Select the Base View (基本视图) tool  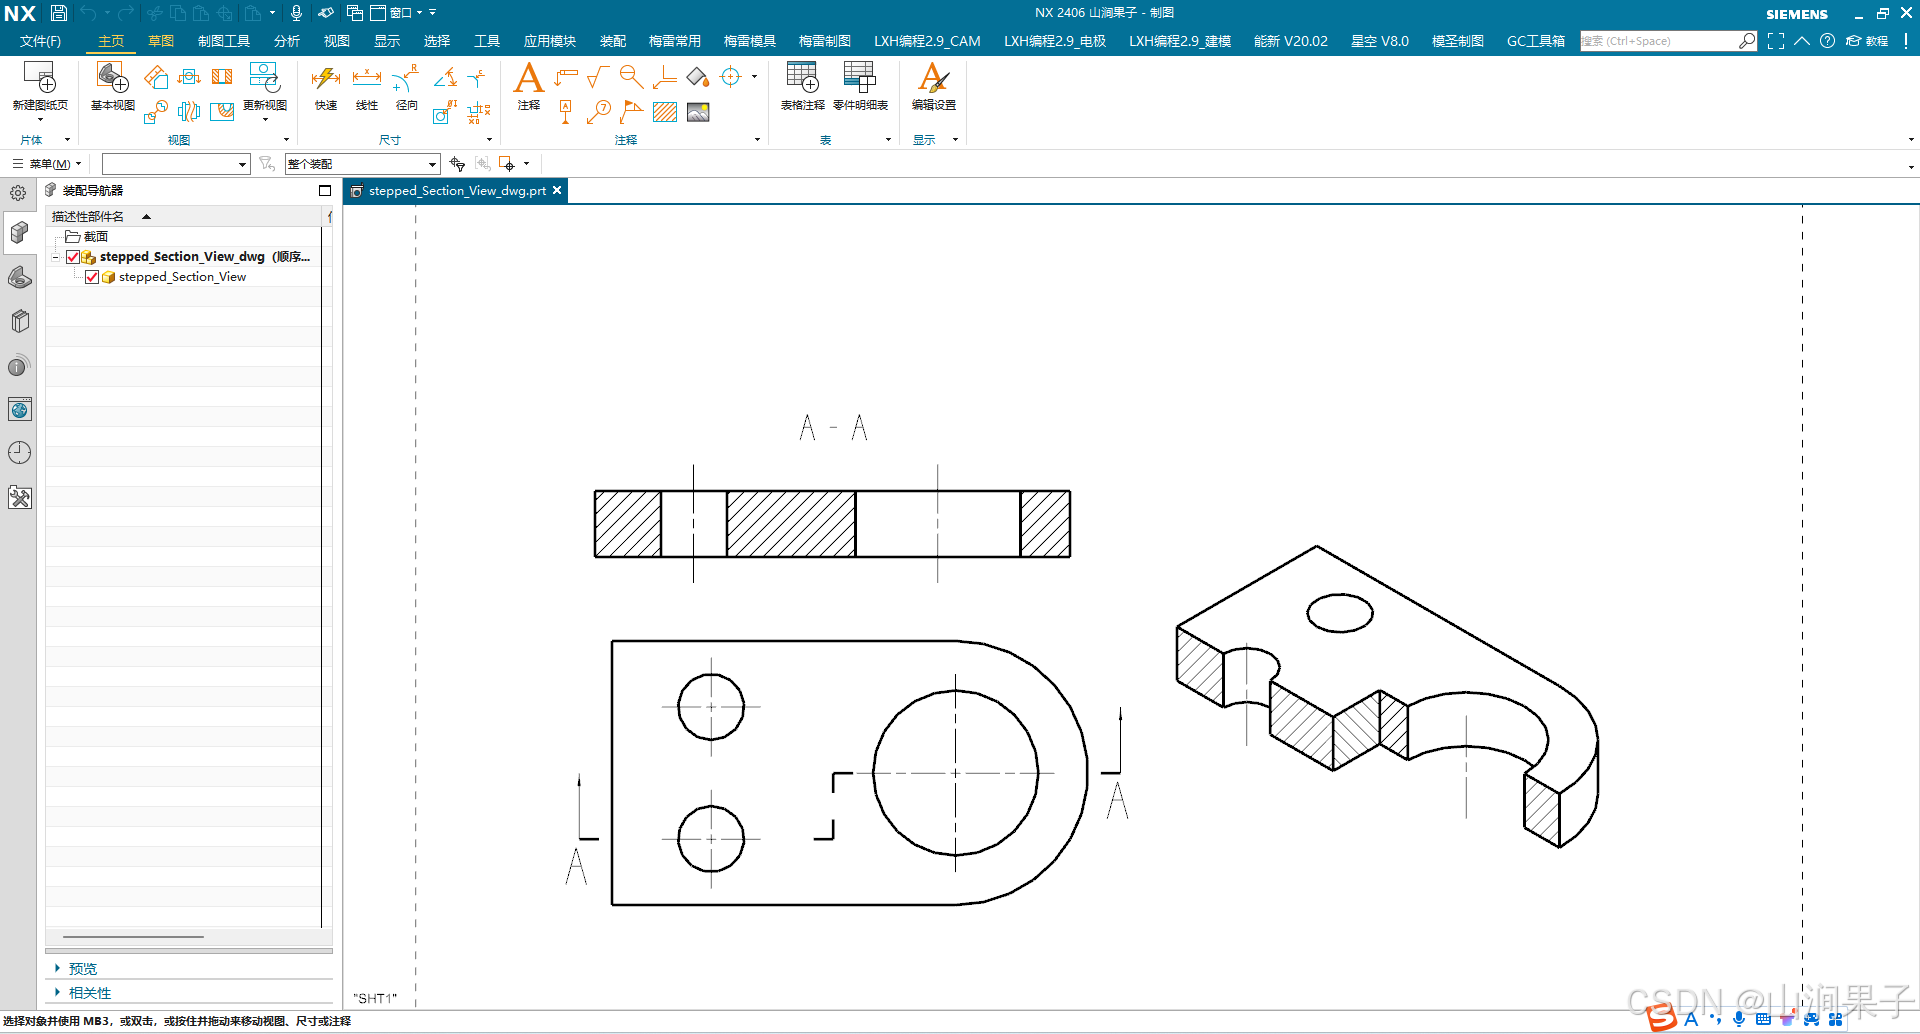coord(113,86)
